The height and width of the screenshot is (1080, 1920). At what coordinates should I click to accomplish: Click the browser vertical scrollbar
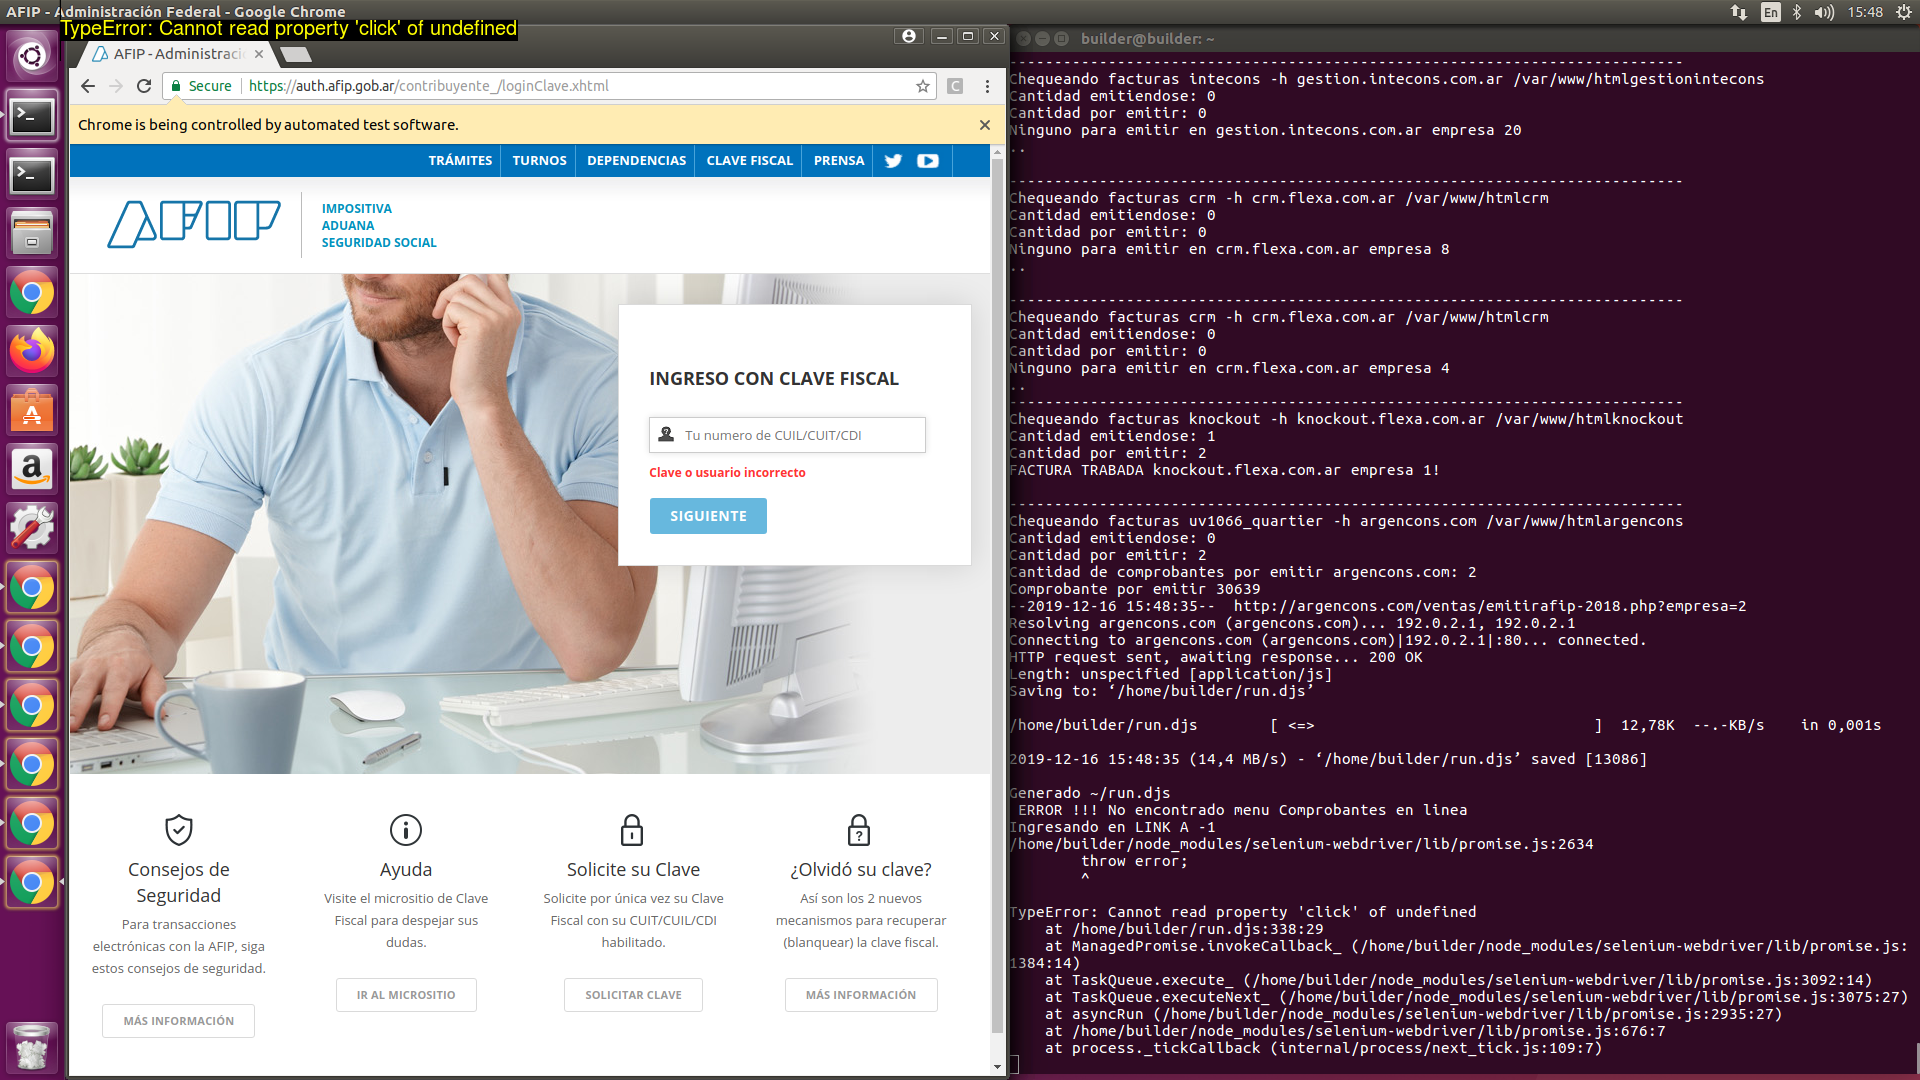pos(997,595)
